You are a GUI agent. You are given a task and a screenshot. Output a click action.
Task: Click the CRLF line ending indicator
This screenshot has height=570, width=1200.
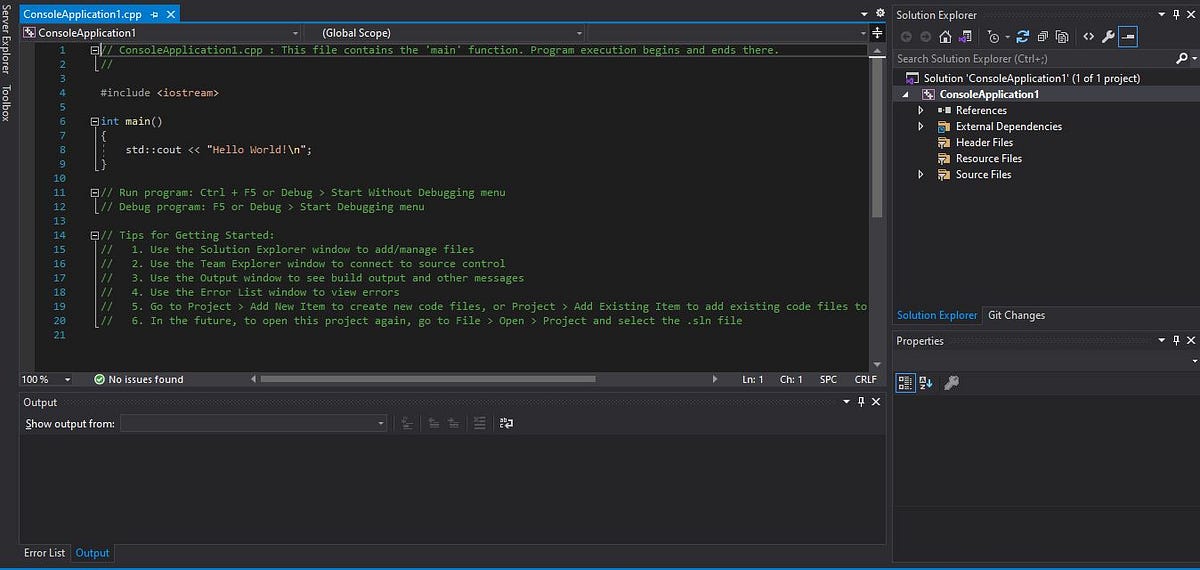click(866, 379)
